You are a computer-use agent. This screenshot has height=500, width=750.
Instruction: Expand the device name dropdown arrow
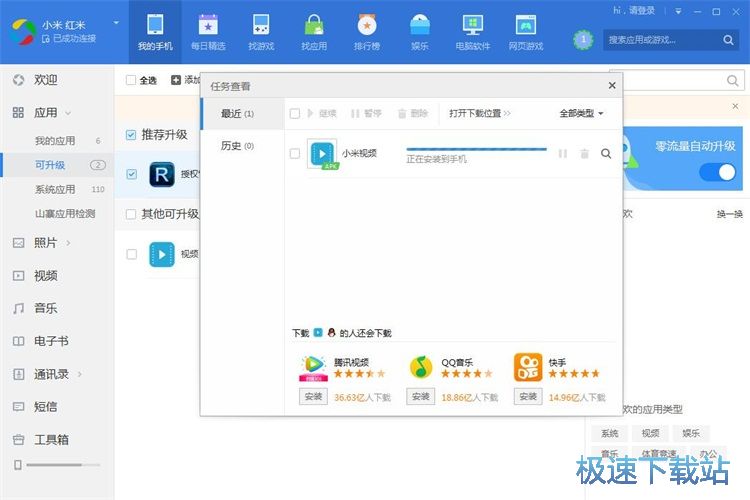point(116,22)
